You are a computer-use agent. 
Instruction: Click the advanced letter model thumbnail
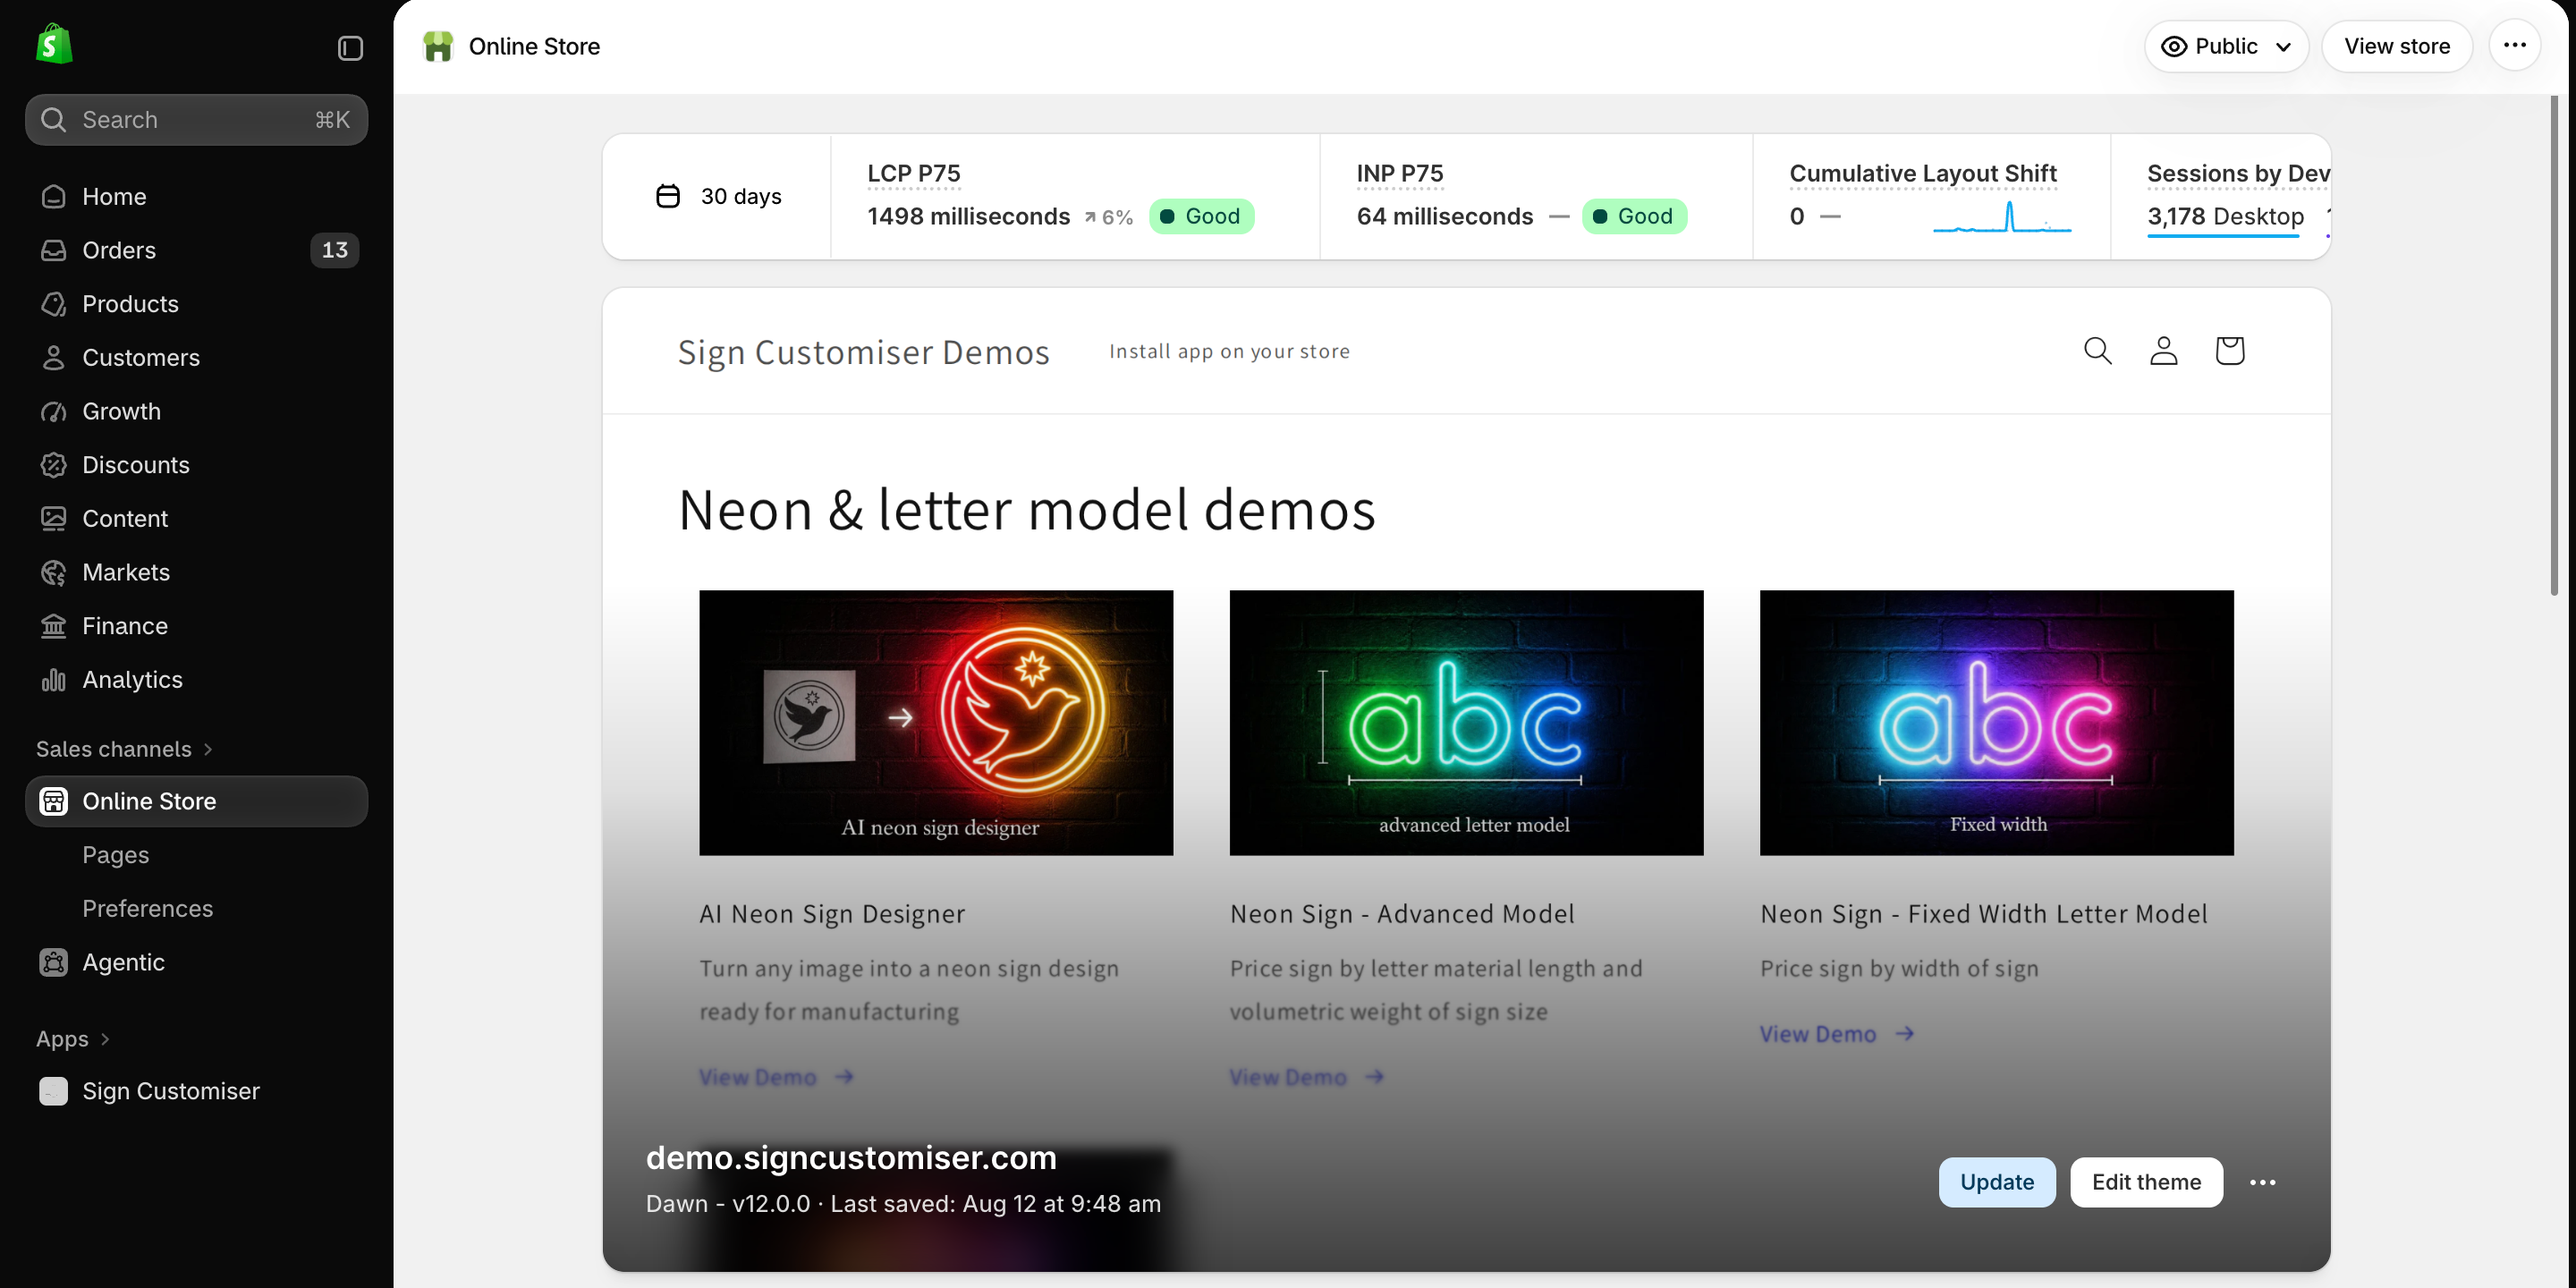point(1466,723)
